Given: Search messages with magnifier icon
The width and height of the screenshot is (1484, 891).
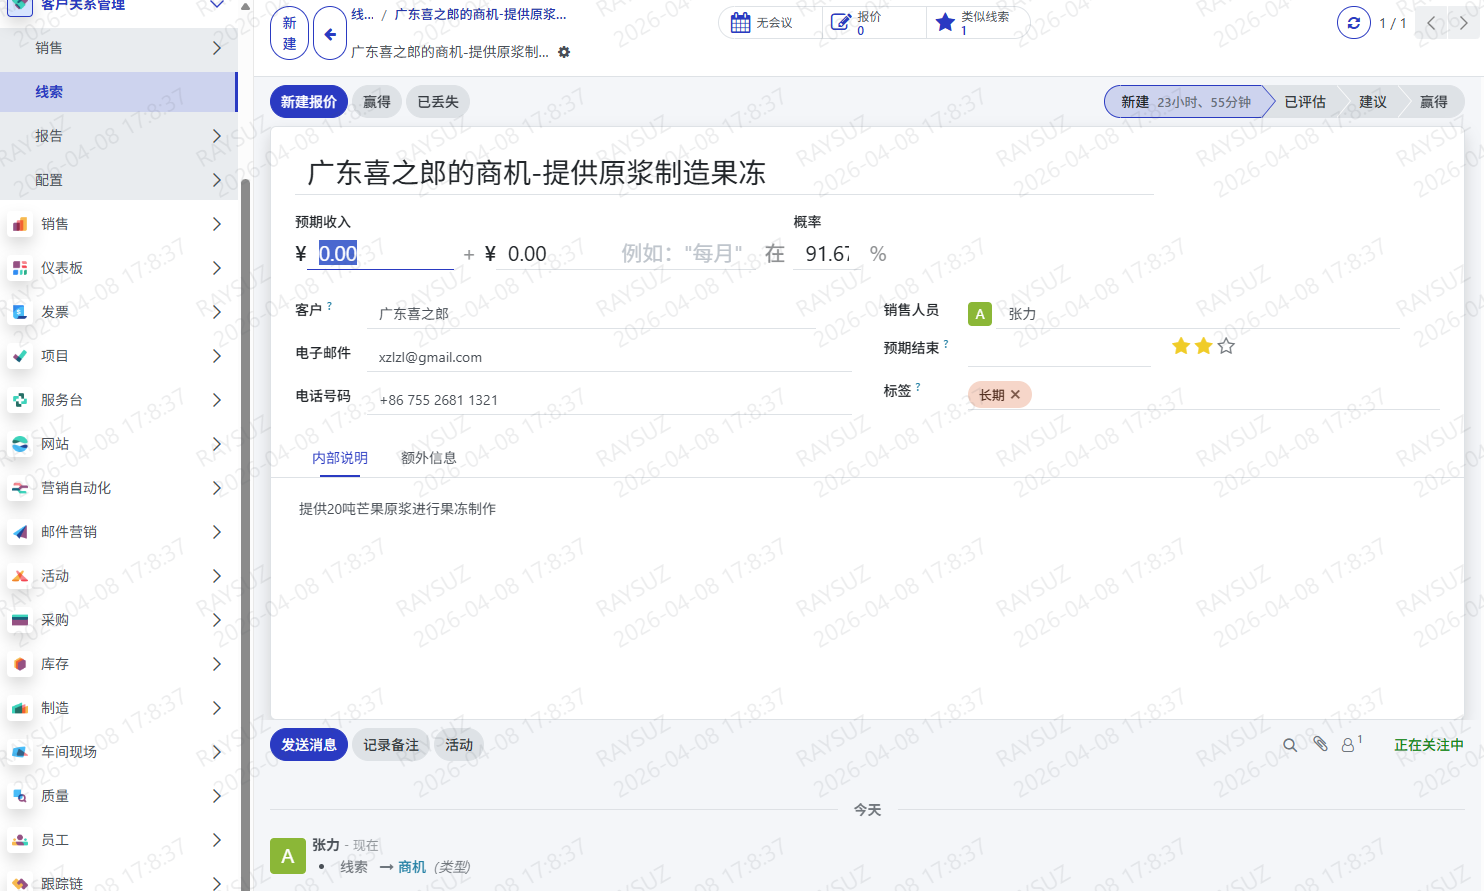Looking at the screenshot, I should (1290, 745).
